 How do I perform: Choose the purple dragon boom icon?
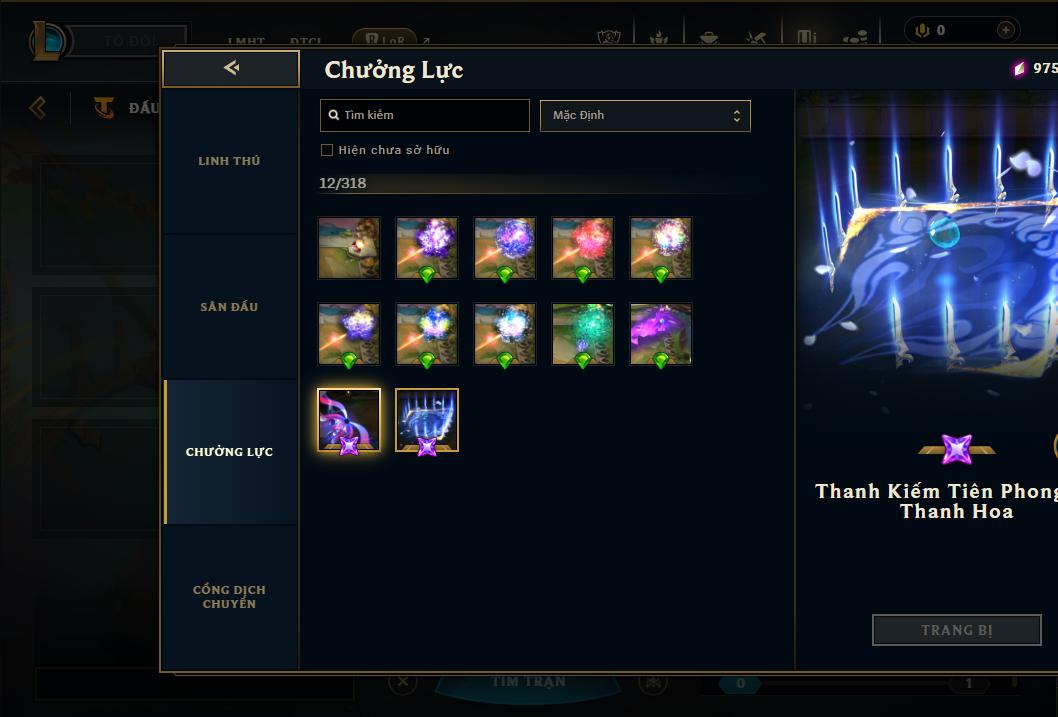[661, 333]
